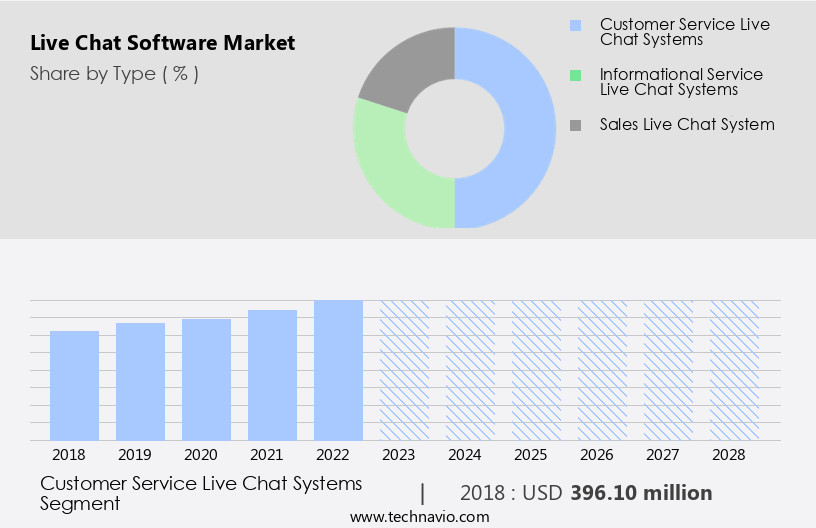The width and height of the screenshot is (816, 528).
Task: Click the 2018 bar in the chart
Action: point(75,385)
